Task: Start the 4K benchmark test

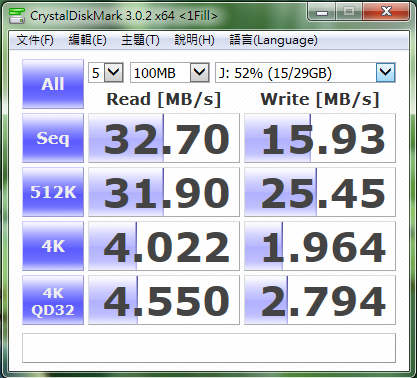Action: 53,246
